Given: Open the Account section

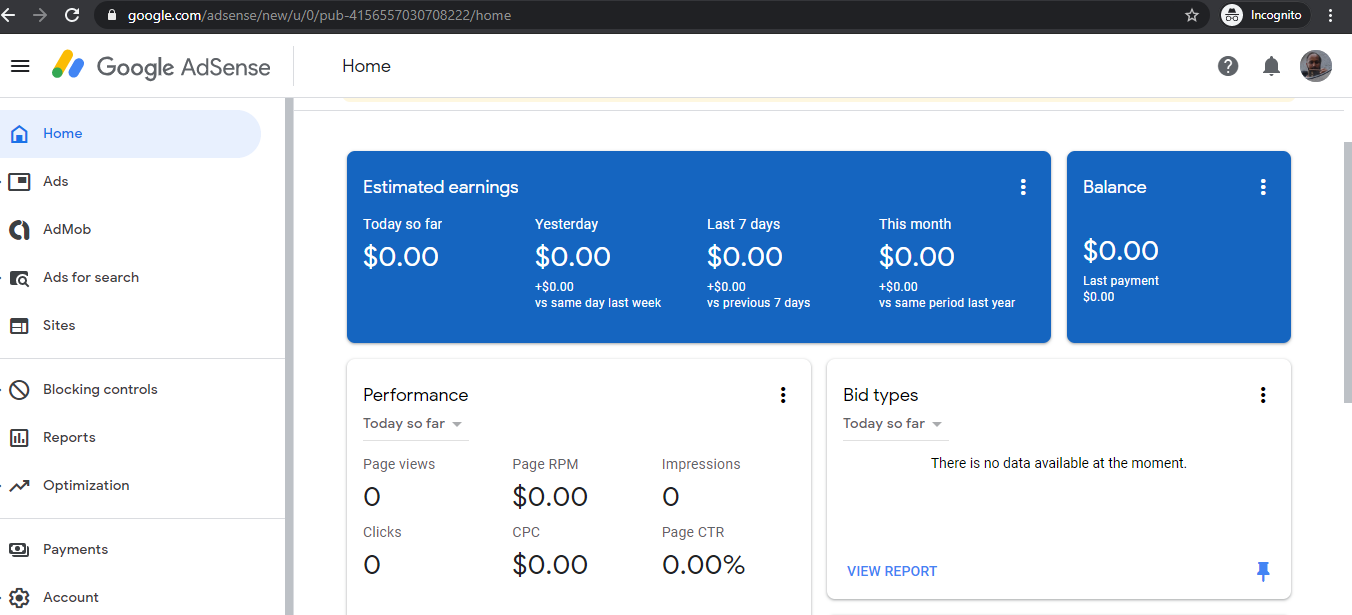Looking at the screenshot, I should click(70, 597).
